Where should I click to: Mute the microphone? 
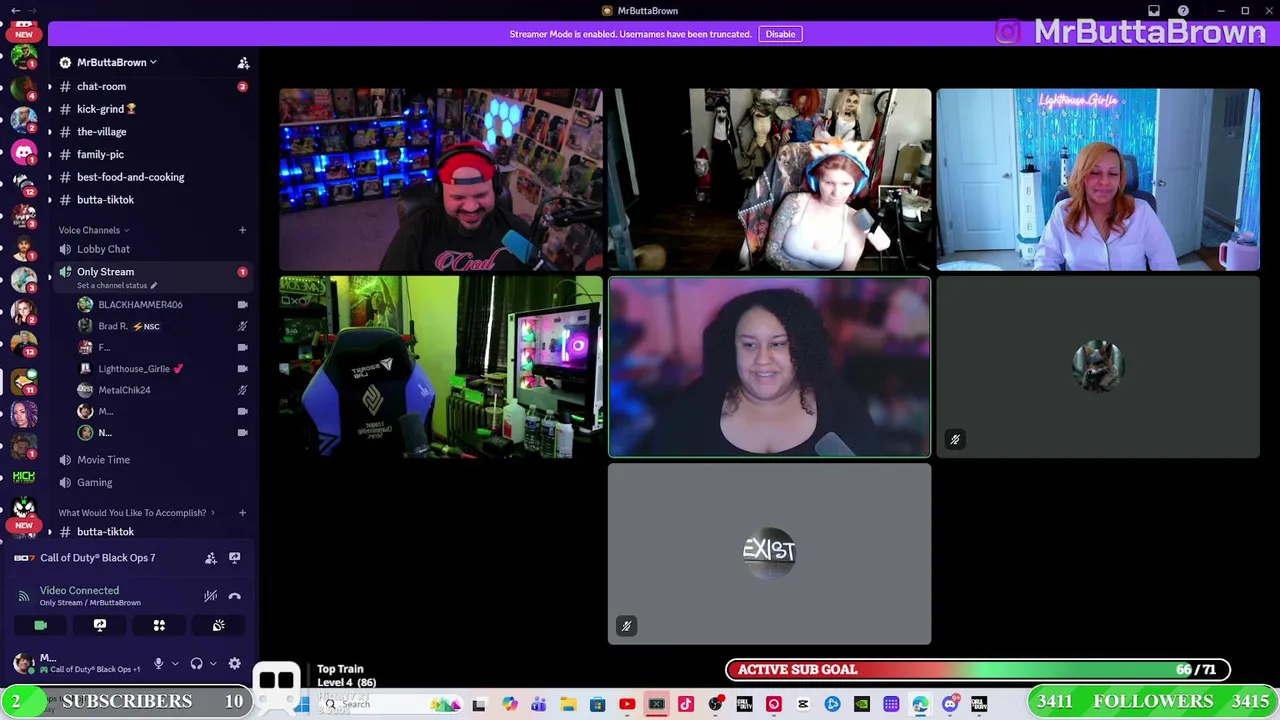point(158,663)
